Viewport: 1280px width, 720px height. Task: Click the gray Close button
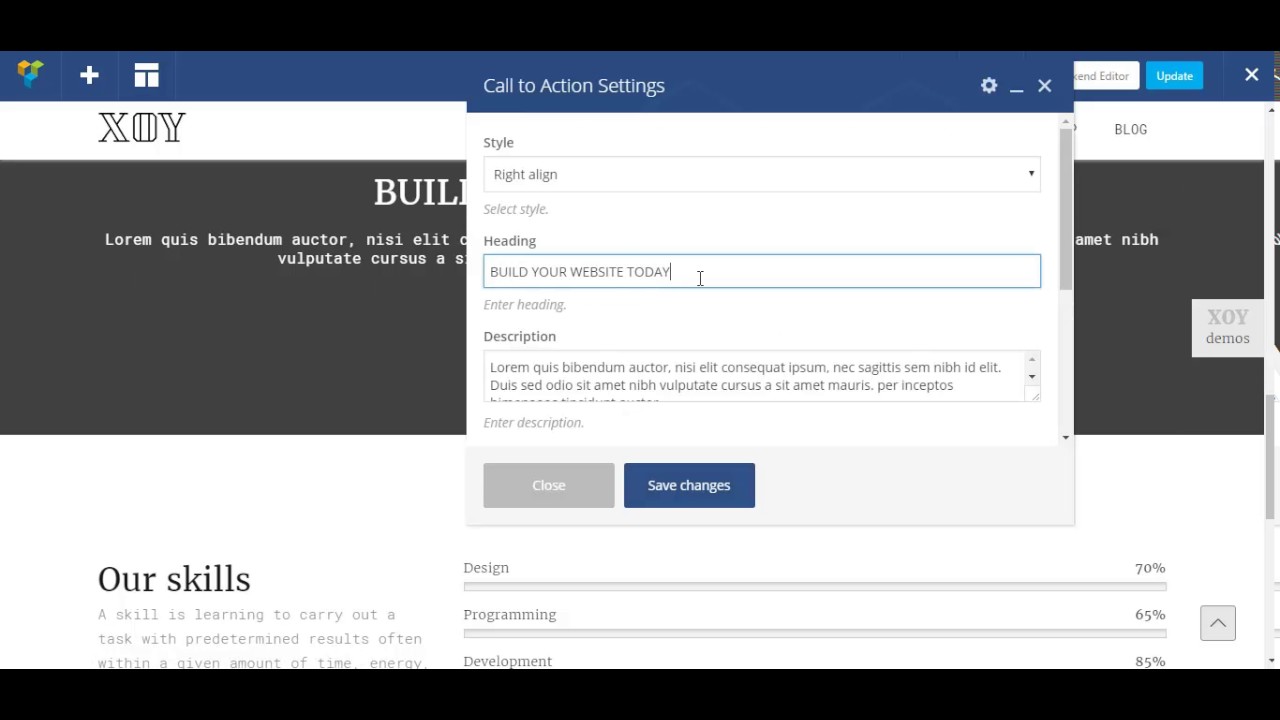[549, 485]
